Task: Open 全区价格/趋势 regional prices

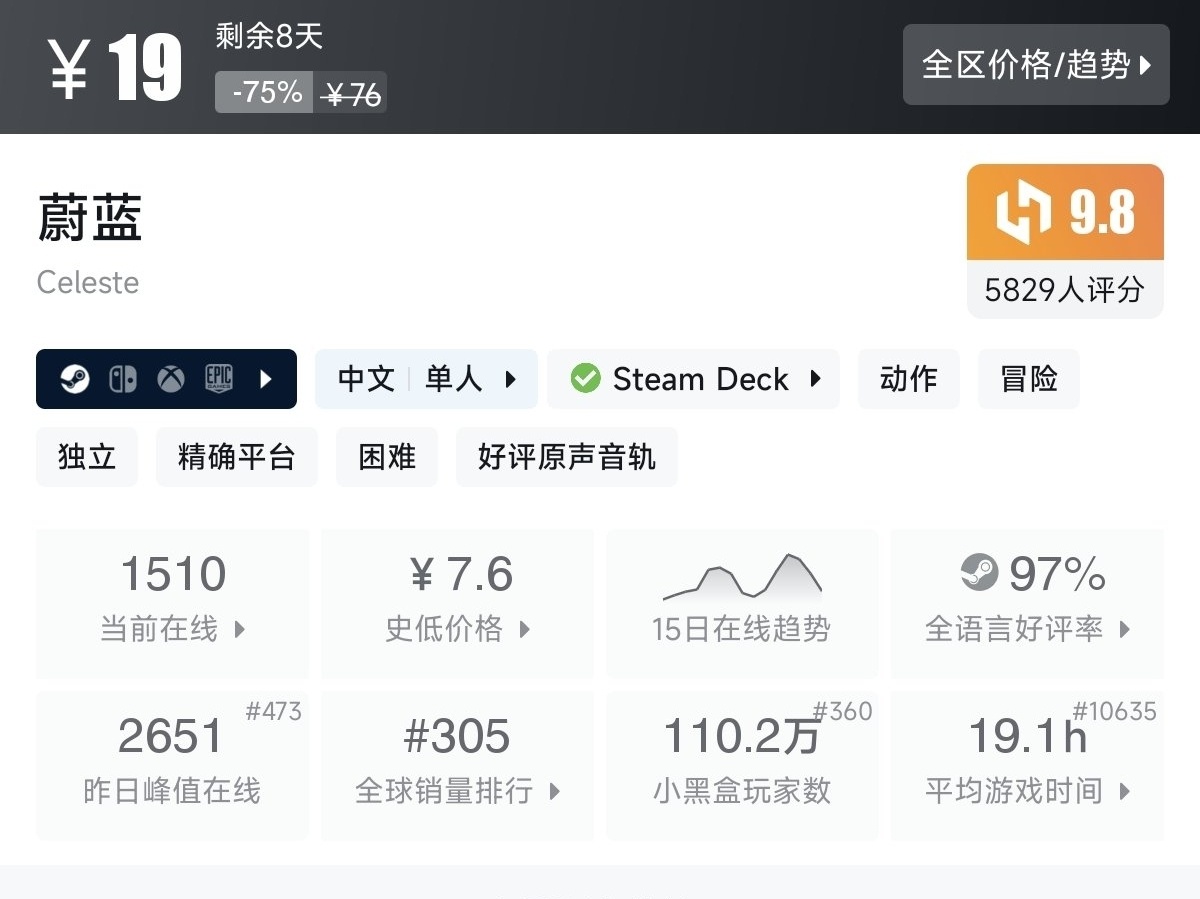Action: tap(1036, 65)
